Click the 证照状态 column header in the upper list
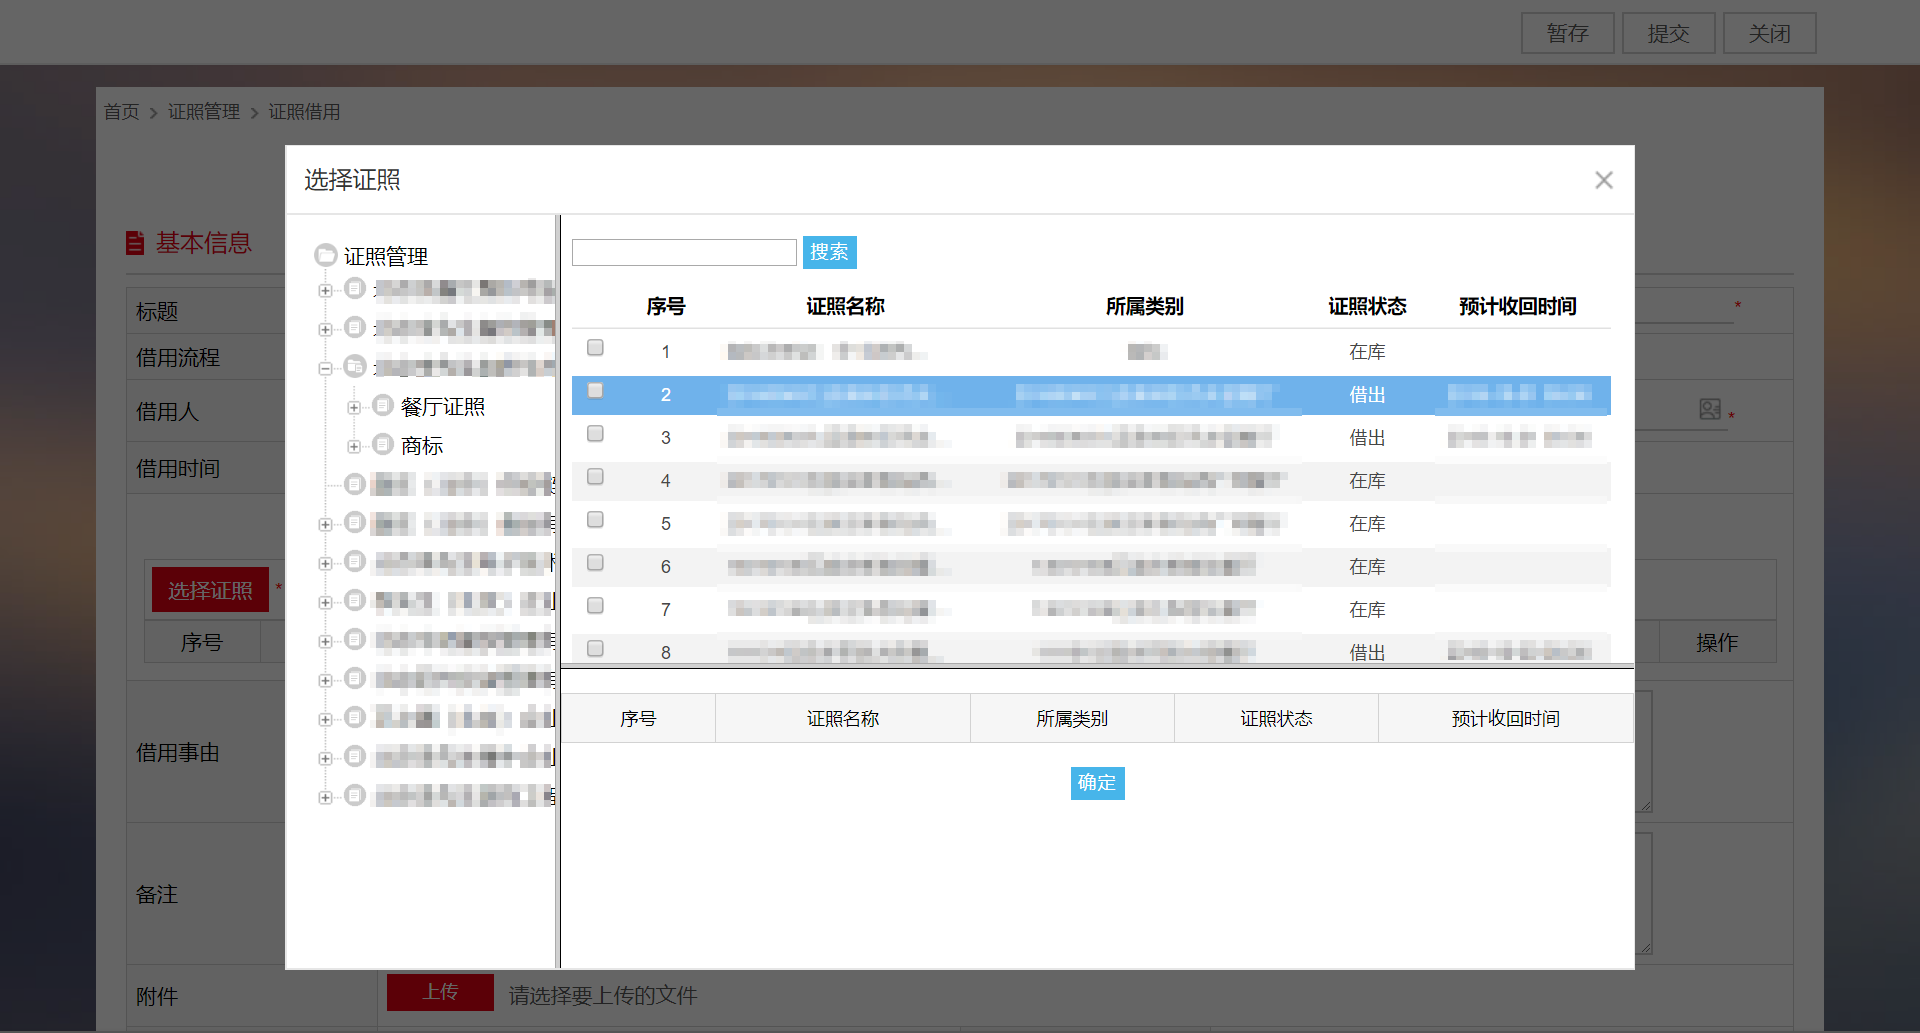The width and height of the screenshot is (1920, 1033). coord(1367,307)
